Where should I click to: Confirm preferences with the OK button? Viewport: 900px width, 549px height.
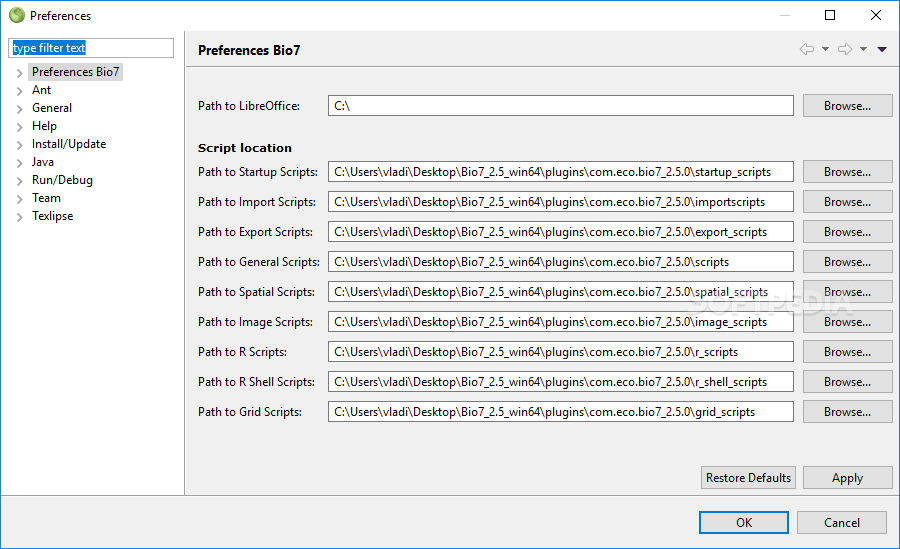point(744,522)
